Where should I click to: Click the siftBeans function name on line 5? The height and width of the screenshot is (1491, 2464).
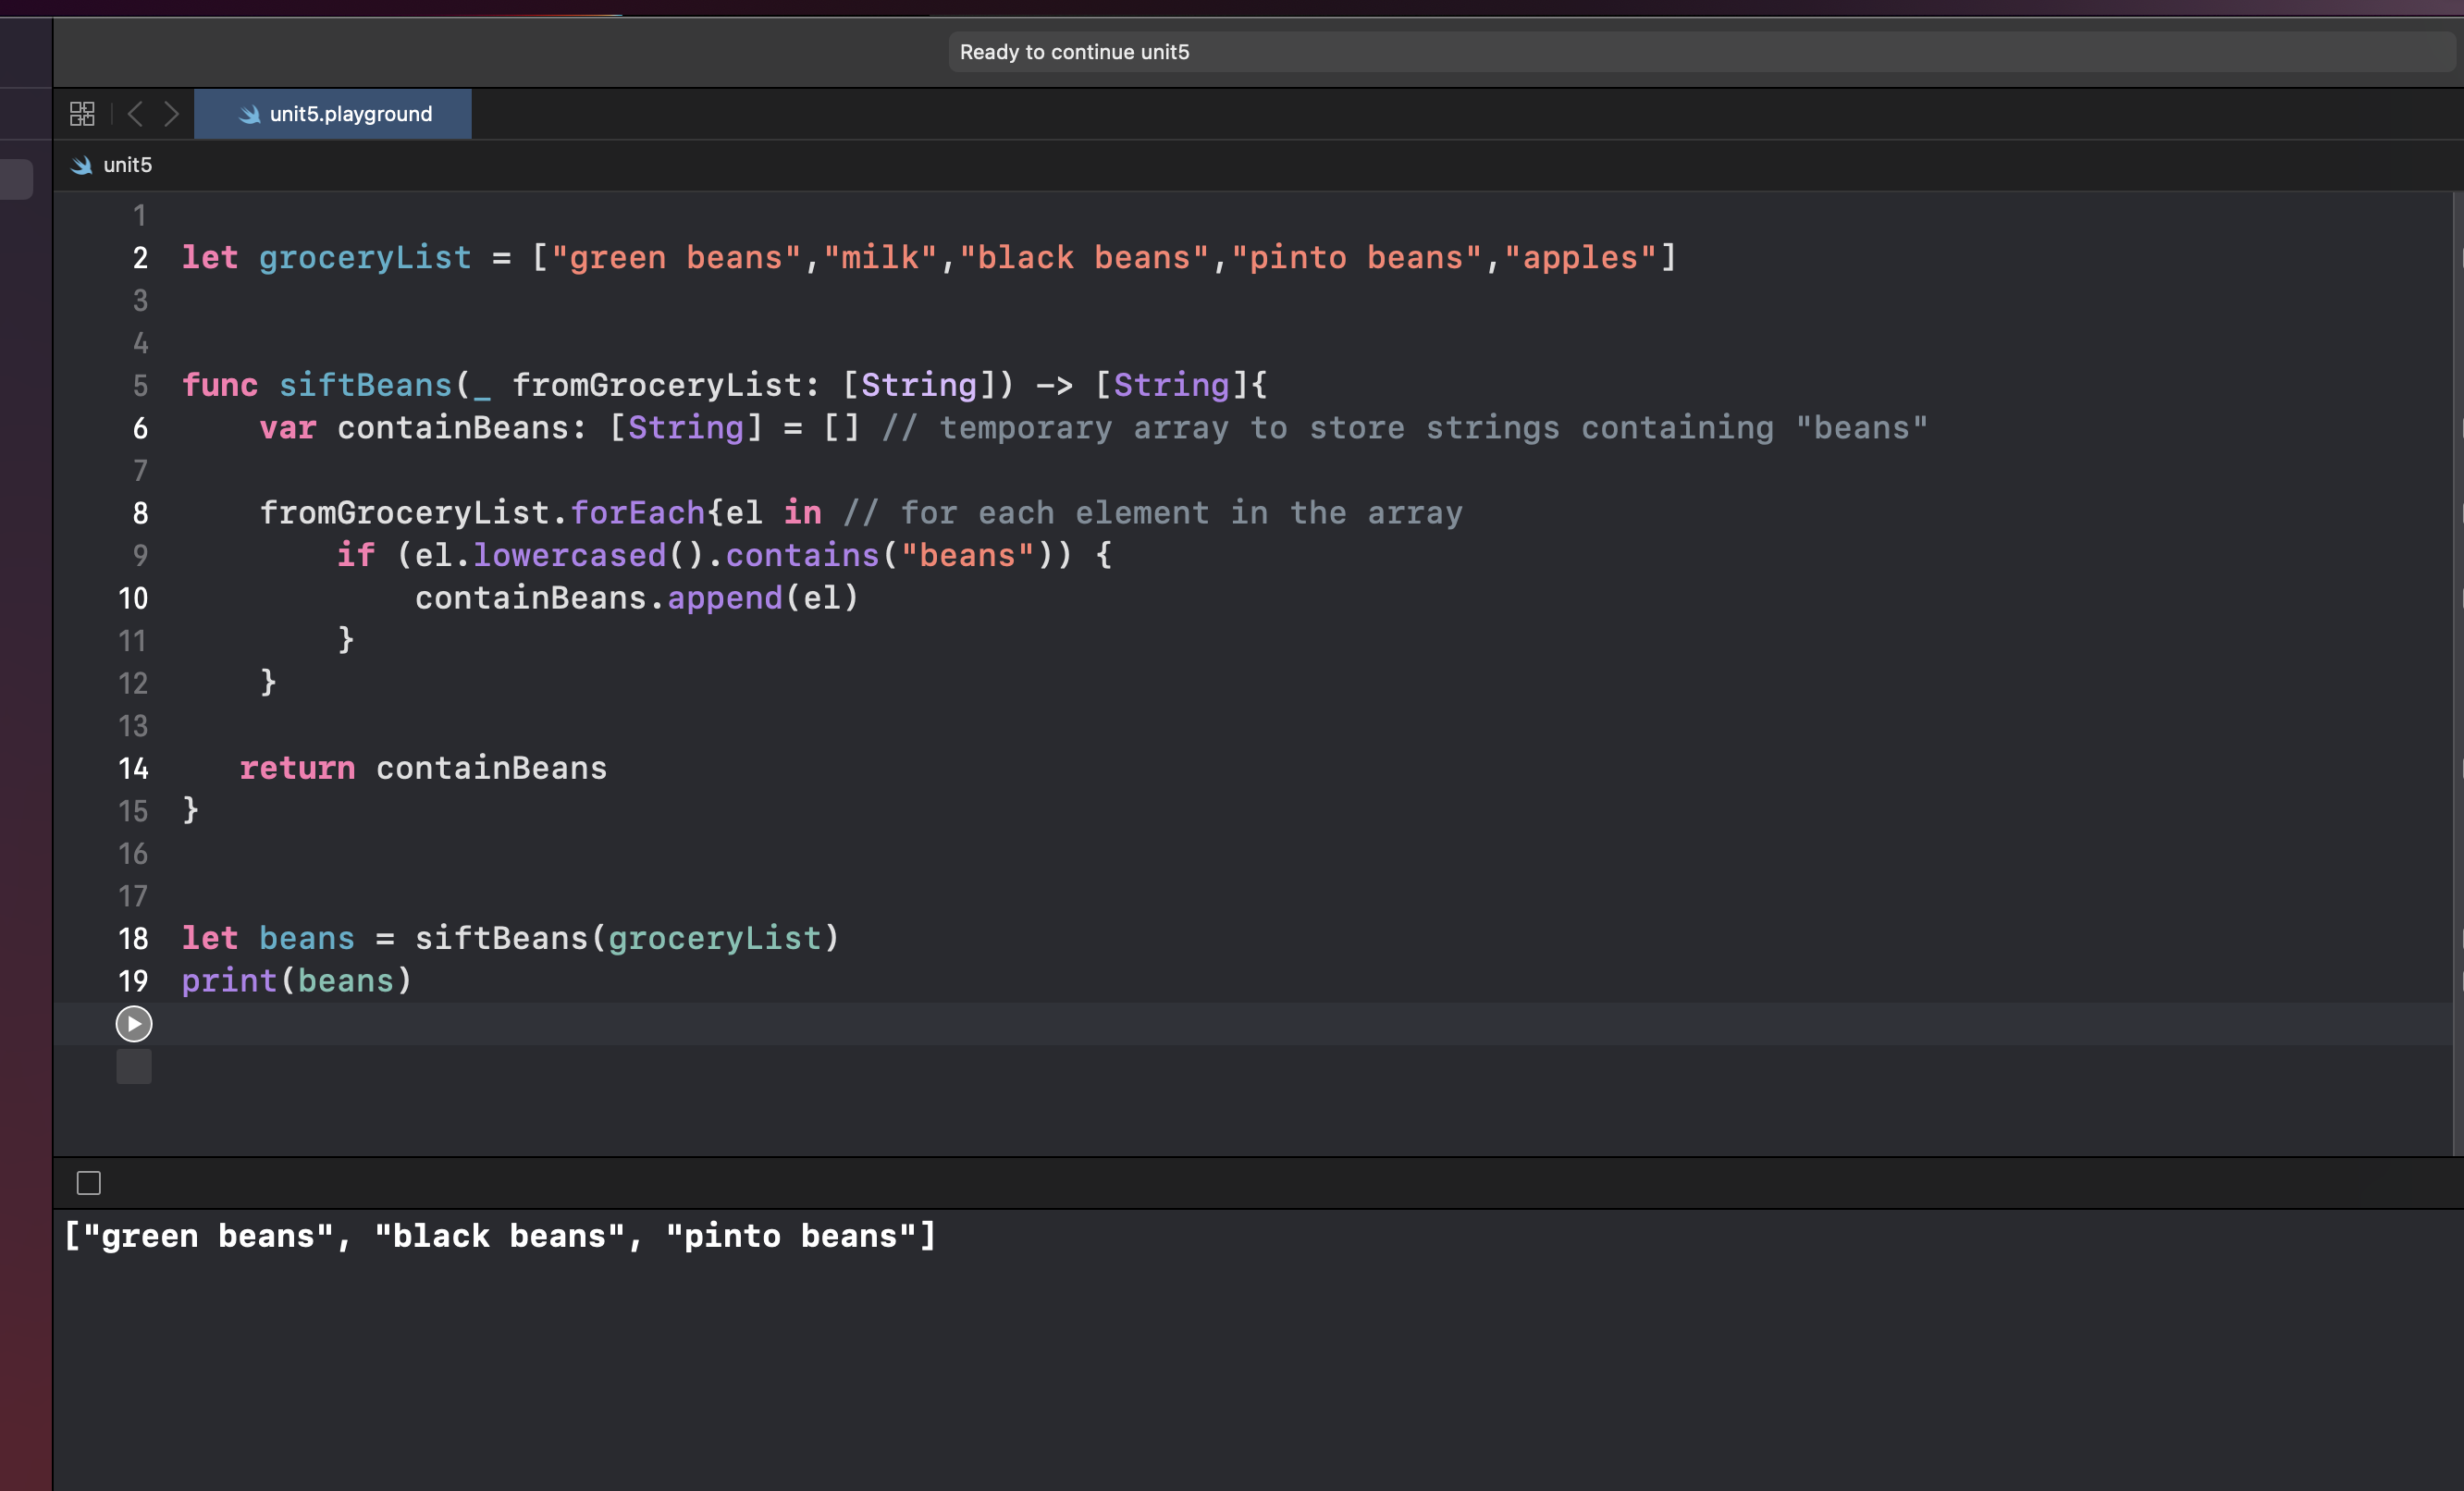point(365,385)
